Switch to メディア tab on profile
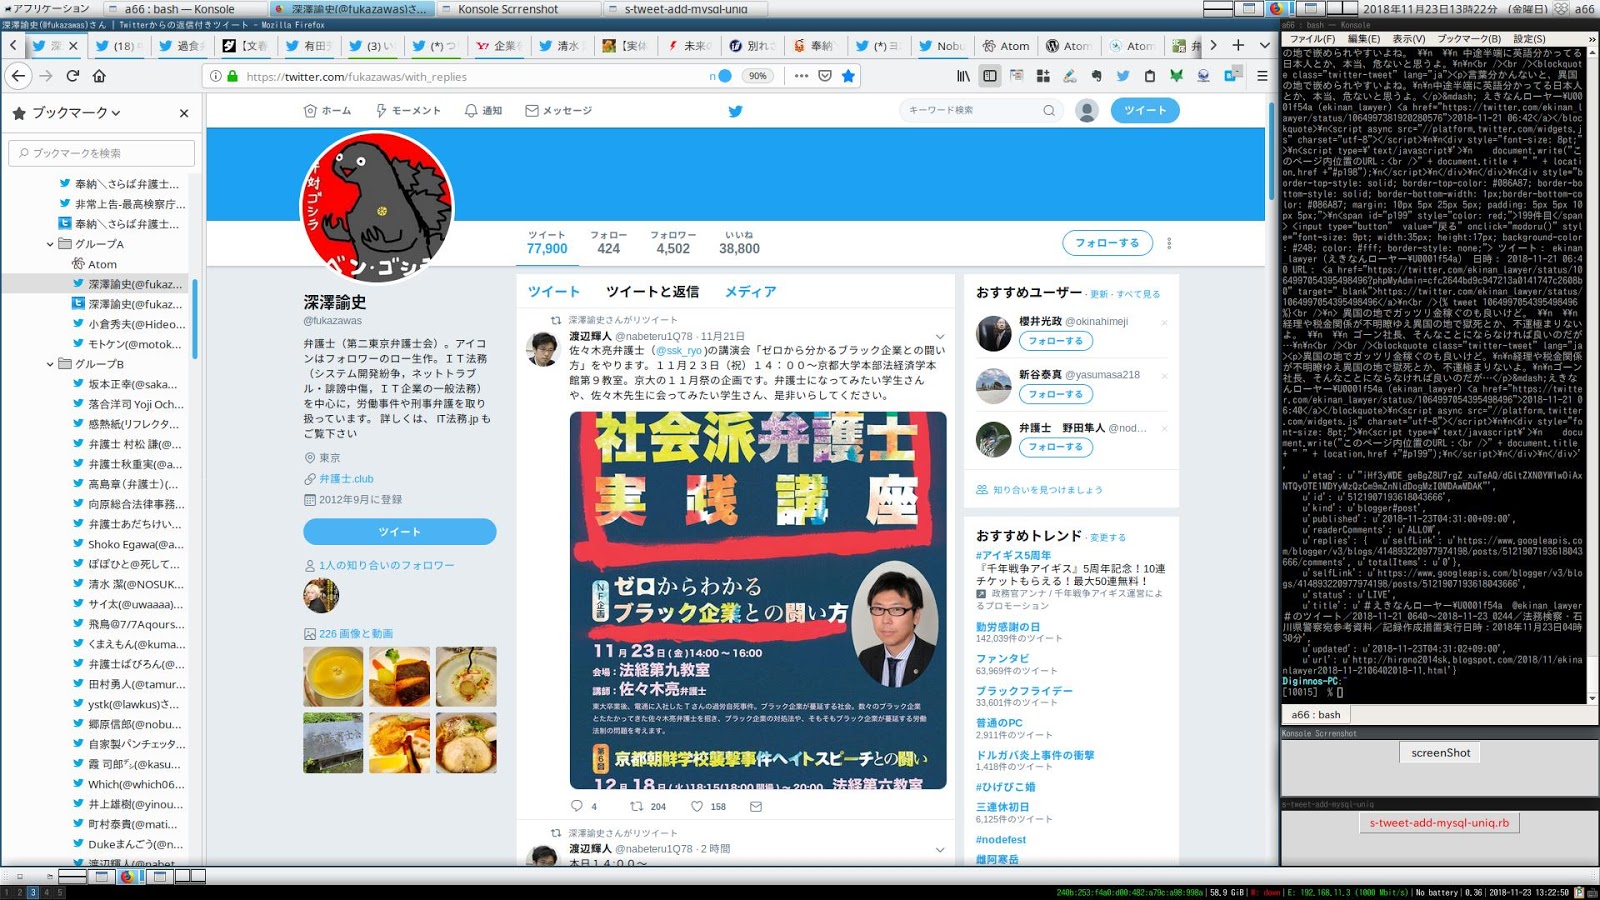Viewport: 1600px width, 900px height. click(x=750, y=292)
